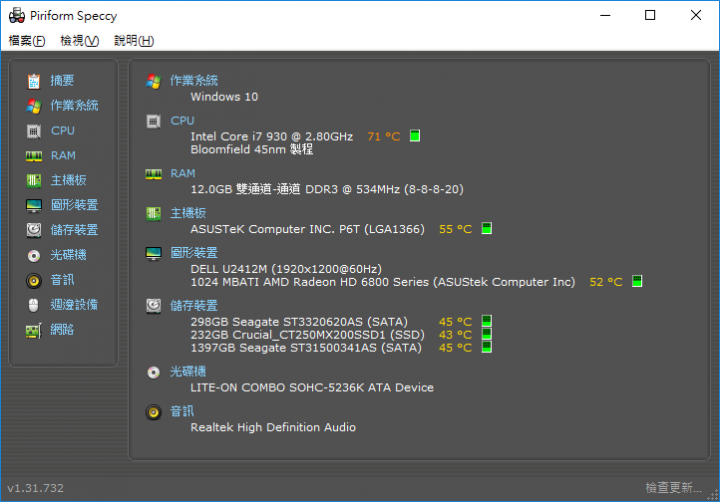
Task: Open the 音訊 heading link in summary
Action: tap(182, 411)
